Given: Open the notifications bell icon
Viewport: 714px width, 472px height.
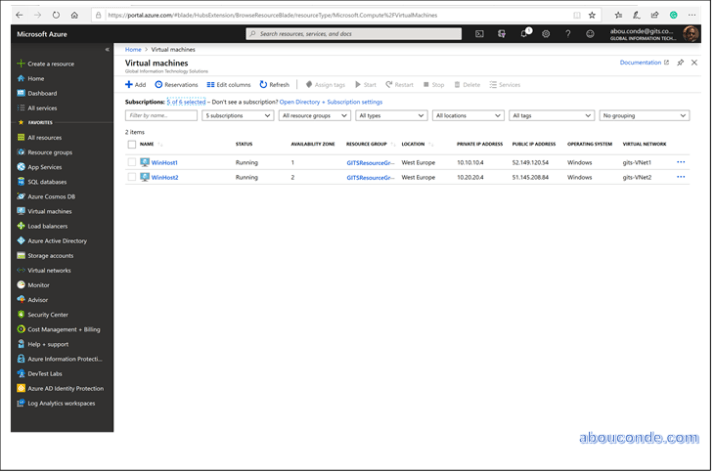Looking at the screenshot, I should (x=523, y=34).
